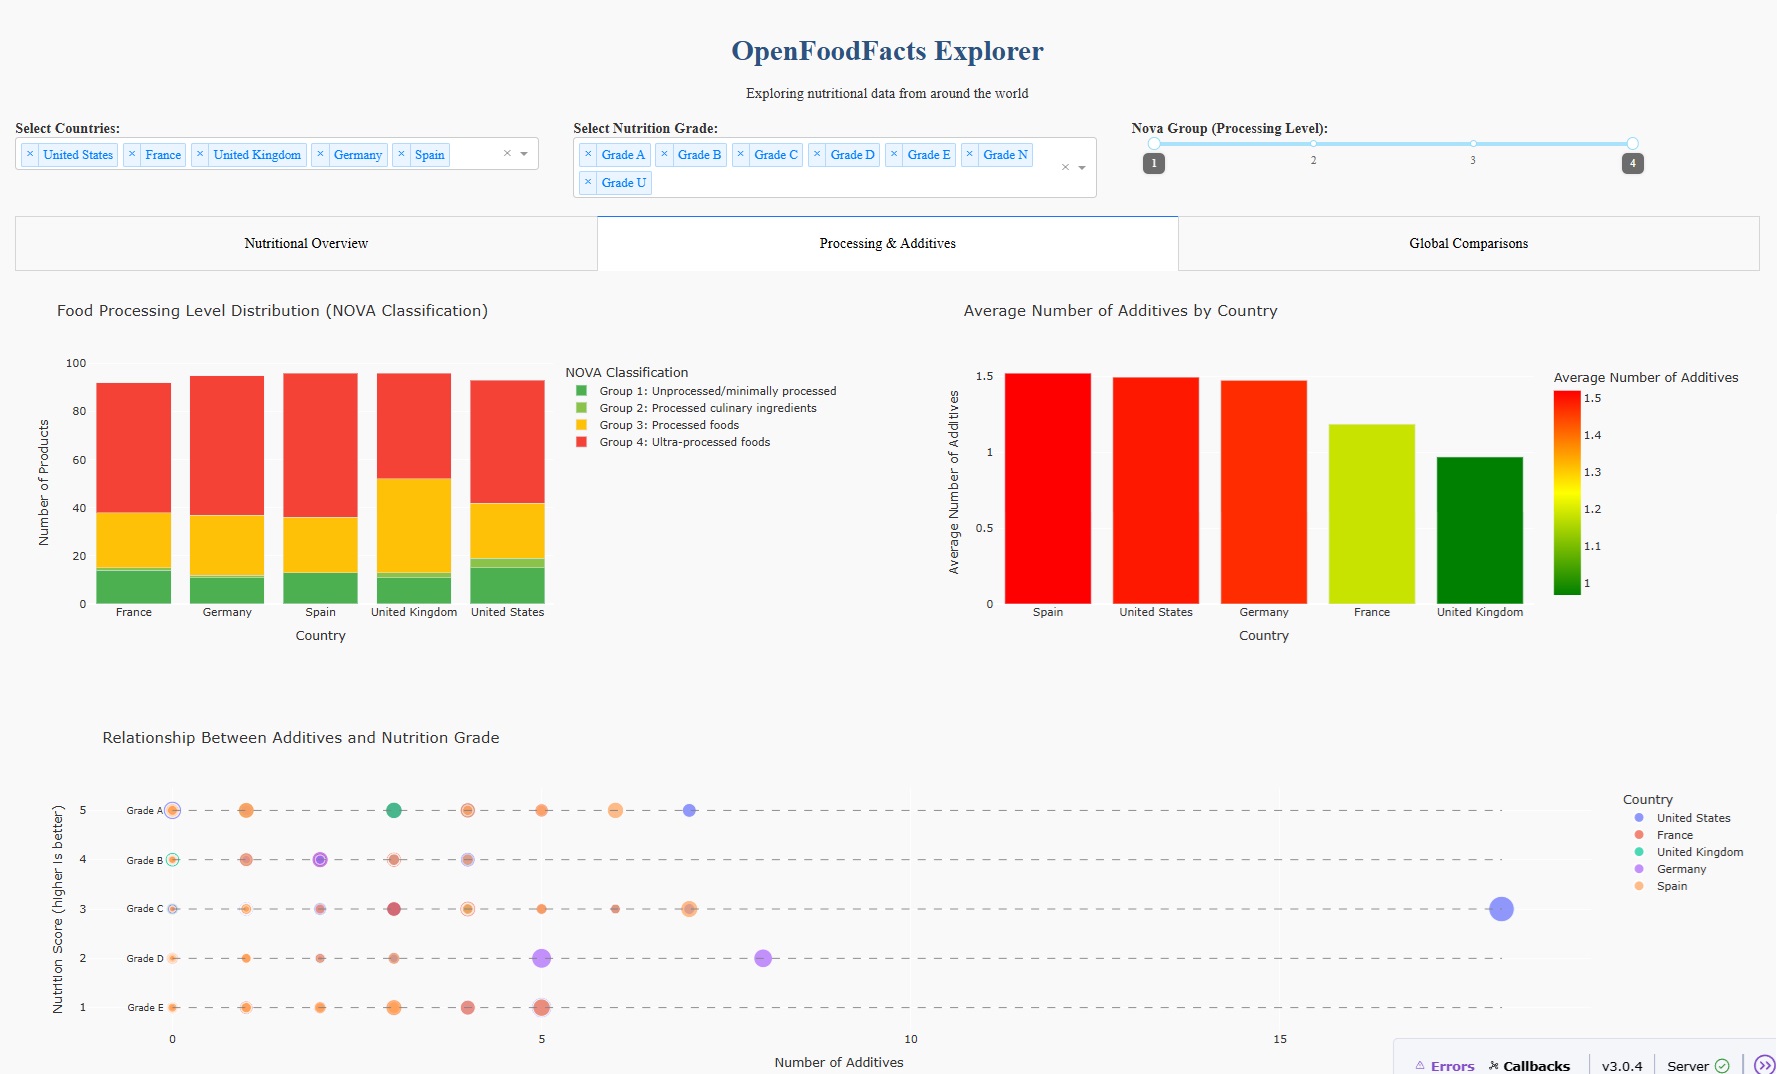
Task: Click Germany stacked bar red segment
Action: click(227, 445)
